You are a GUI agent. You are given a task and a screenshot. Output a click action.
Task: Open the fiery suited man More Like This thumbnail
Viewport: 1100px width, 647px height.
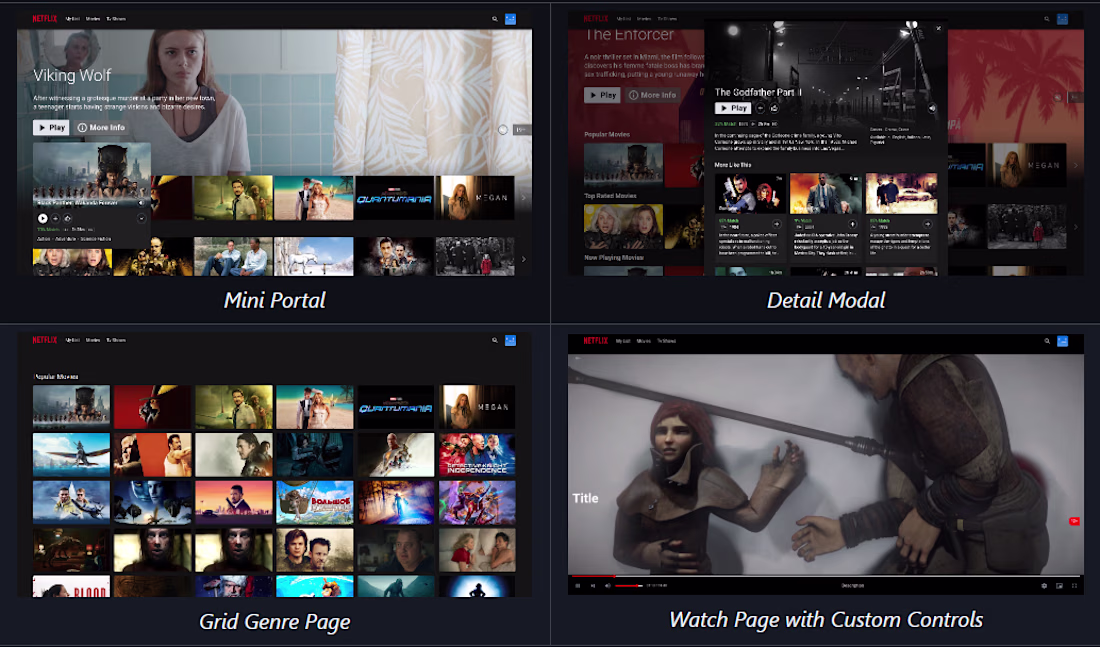tap(825, 193)
